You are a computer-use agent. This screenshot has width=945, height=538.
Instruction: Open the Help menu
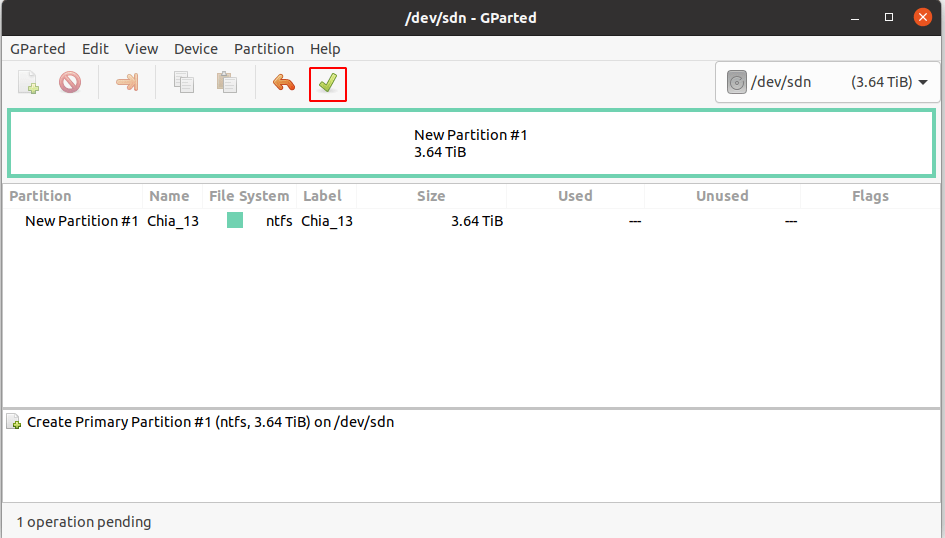(x=325, y=49)
